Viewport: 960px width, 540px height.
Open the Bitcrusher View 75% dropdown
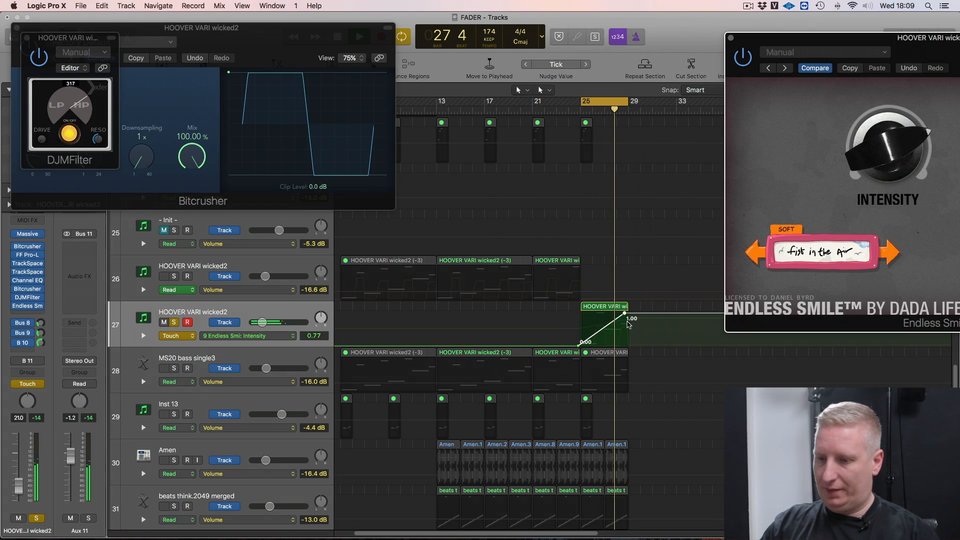coord(353,58)
